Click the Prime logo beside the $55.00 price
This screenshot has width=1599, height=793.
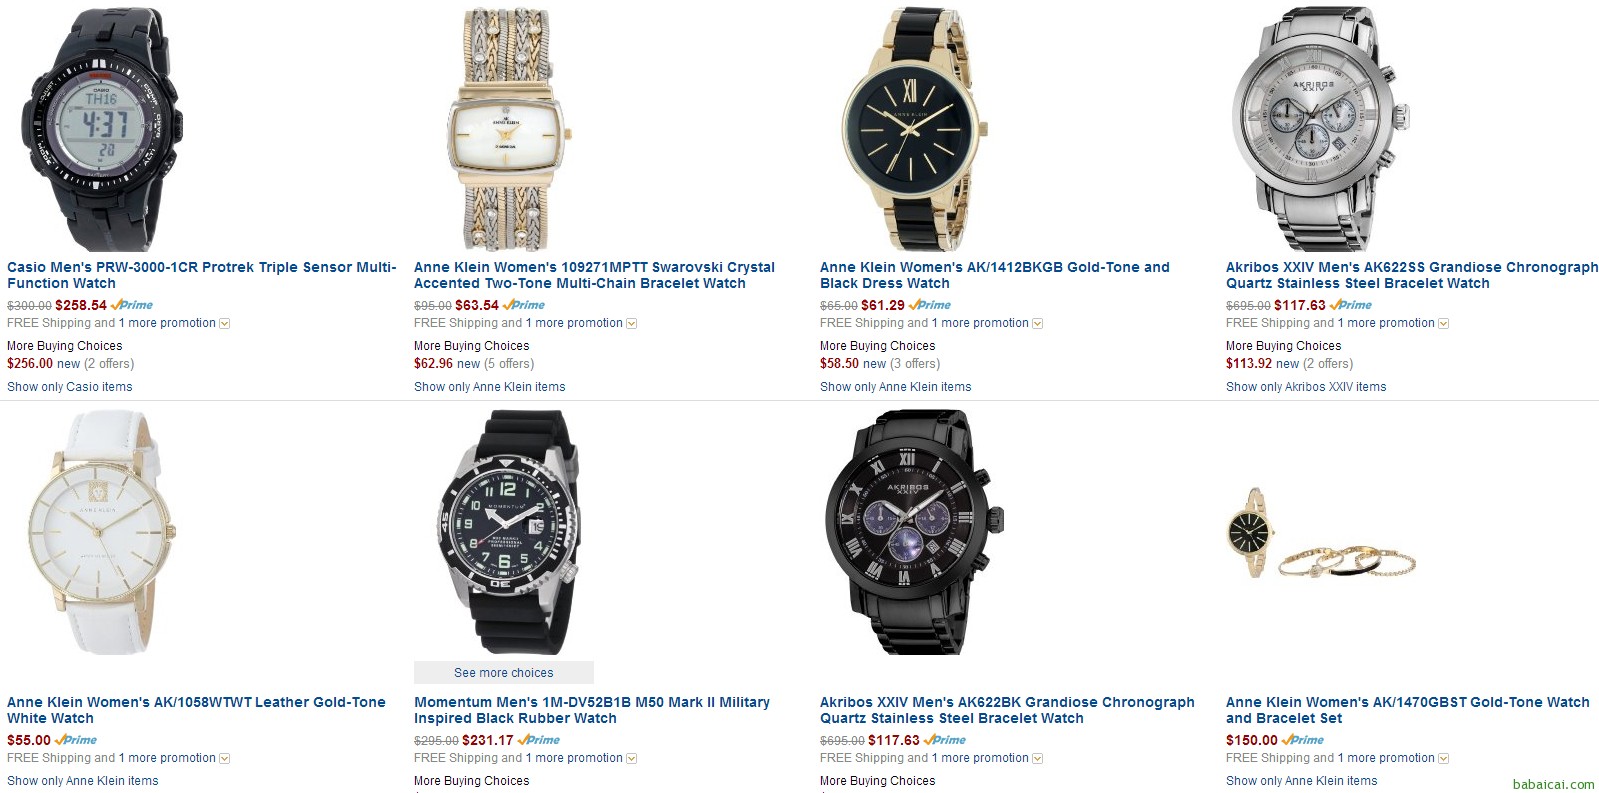76,740
